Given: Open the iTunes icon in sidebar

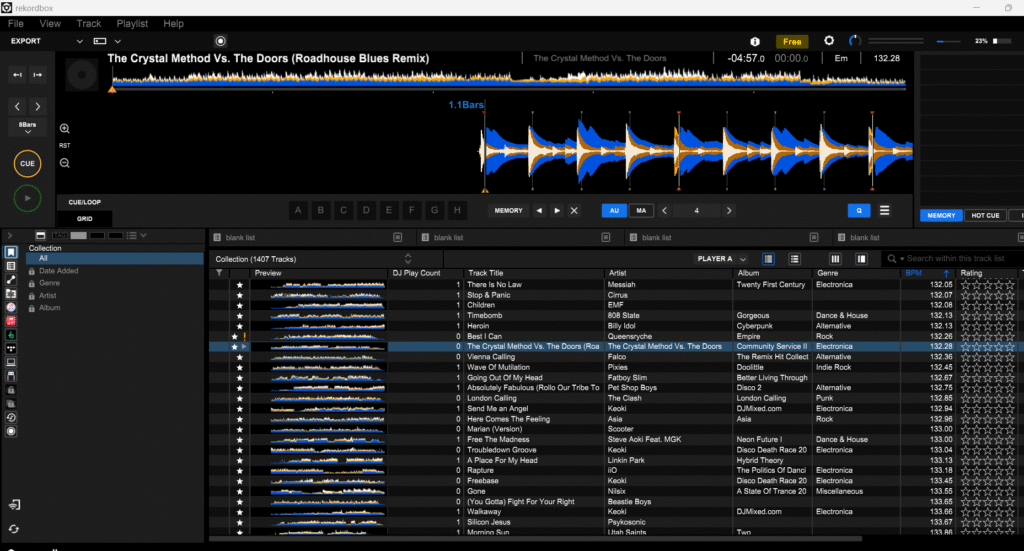Looking at the screenshot, I should [x=11, y=307].
